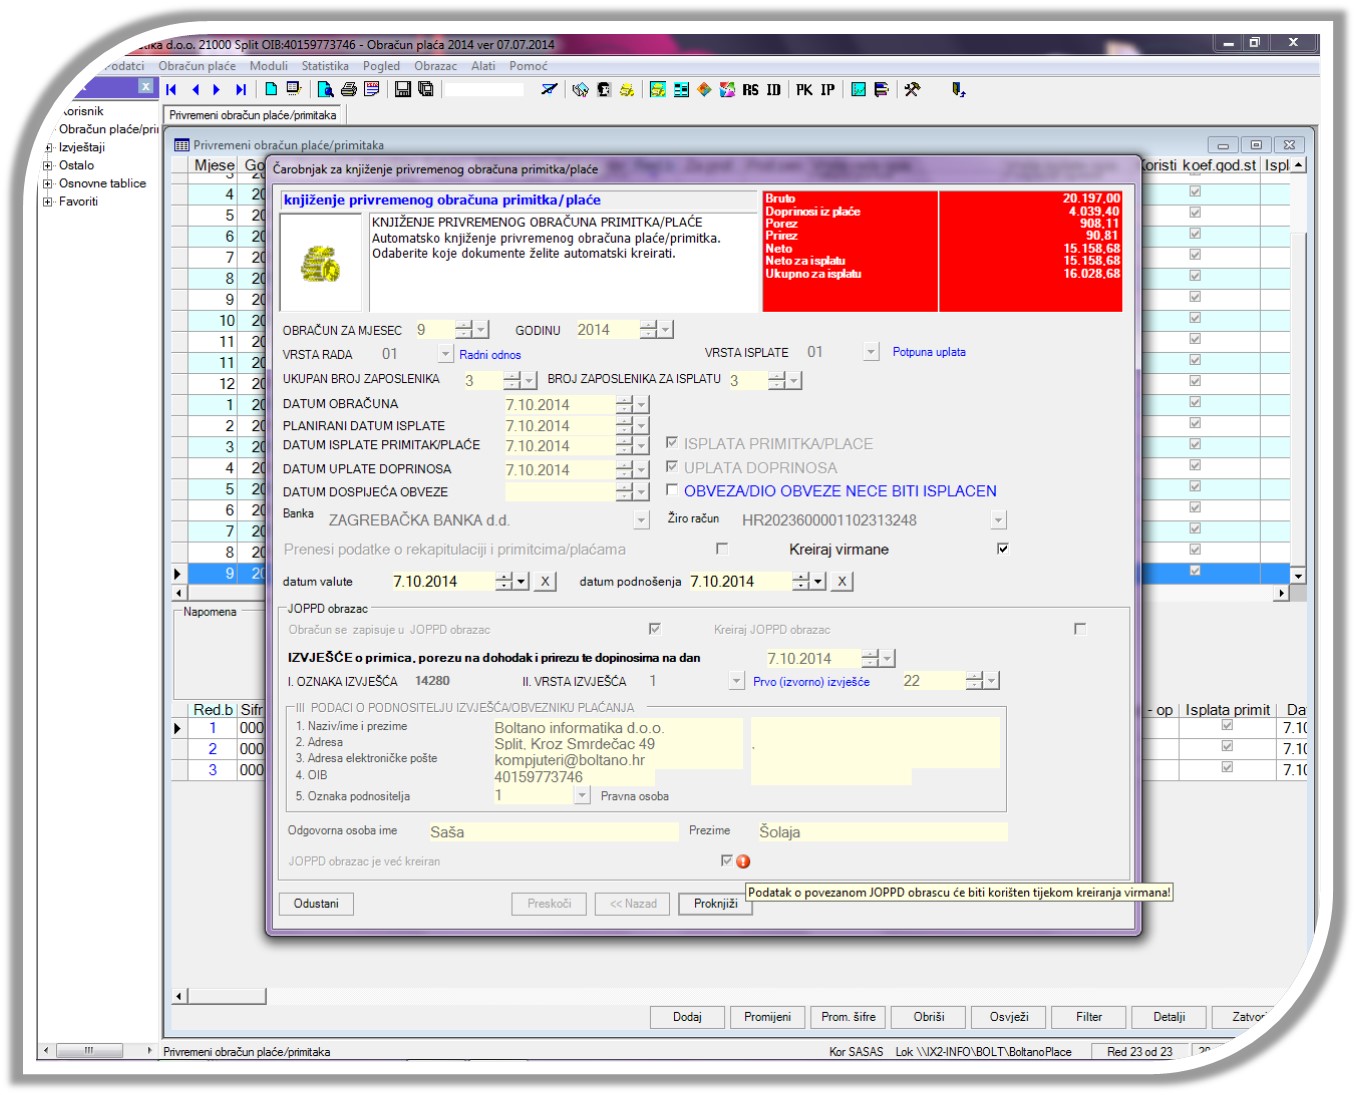Open the Banka dropdown list

pos(642,520)
